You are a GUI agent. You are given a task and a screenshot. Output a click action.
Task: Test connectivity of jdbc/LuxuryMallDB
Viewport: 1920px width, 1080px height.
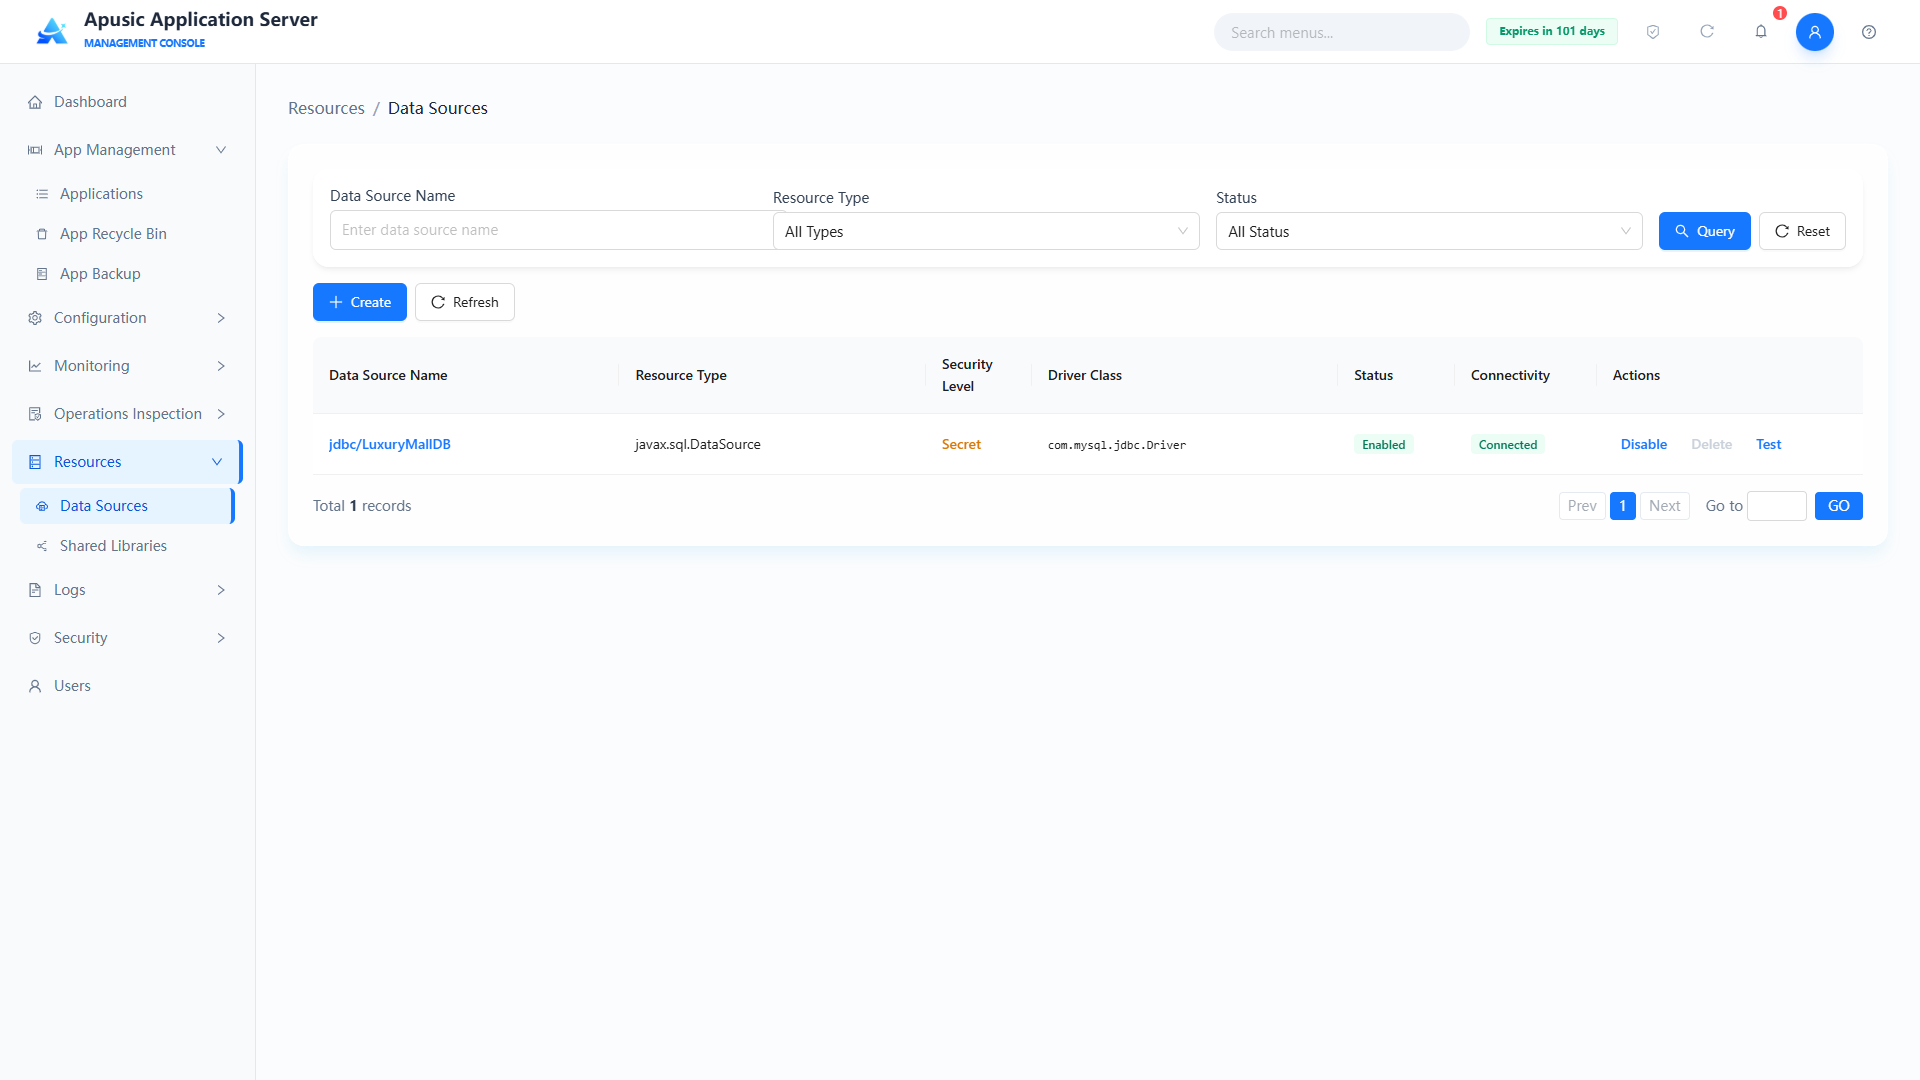[1768, 444]
